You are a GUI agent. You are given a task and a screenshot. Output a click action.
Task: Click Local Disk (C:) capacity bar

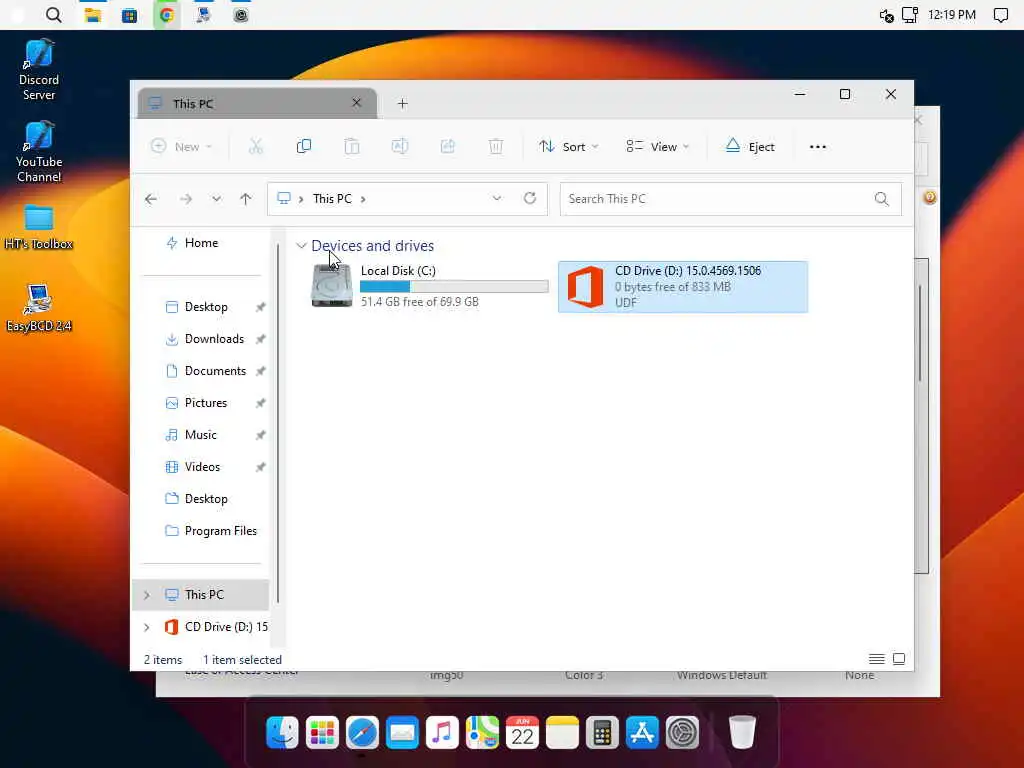(454, 286)
